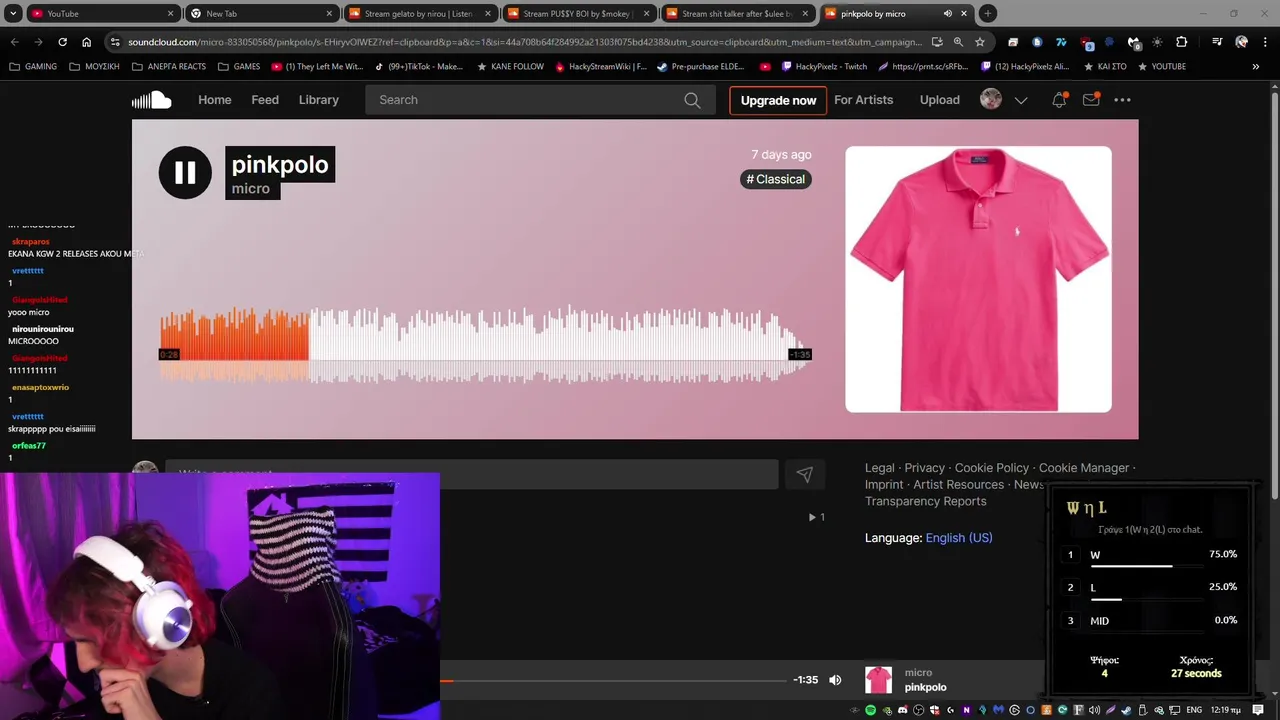This screenshot has height=720, width=1280.
Task: Expand the profile dropdown chevron
Action: [x=1021, y=100]
